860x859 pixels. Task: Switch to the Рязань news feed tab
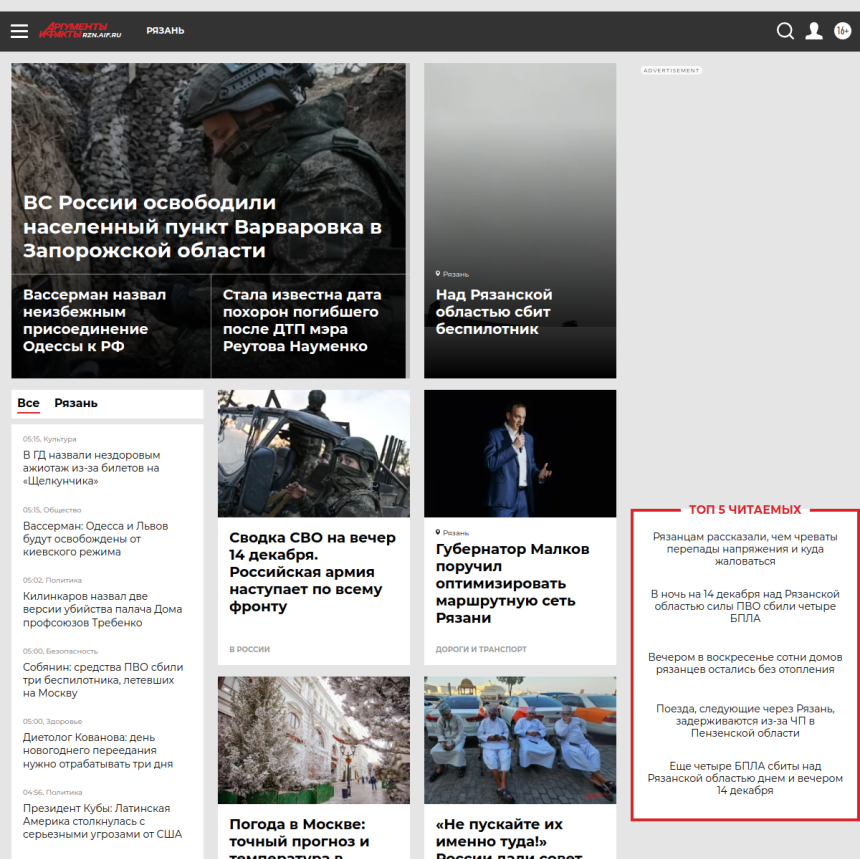point(76,403)
